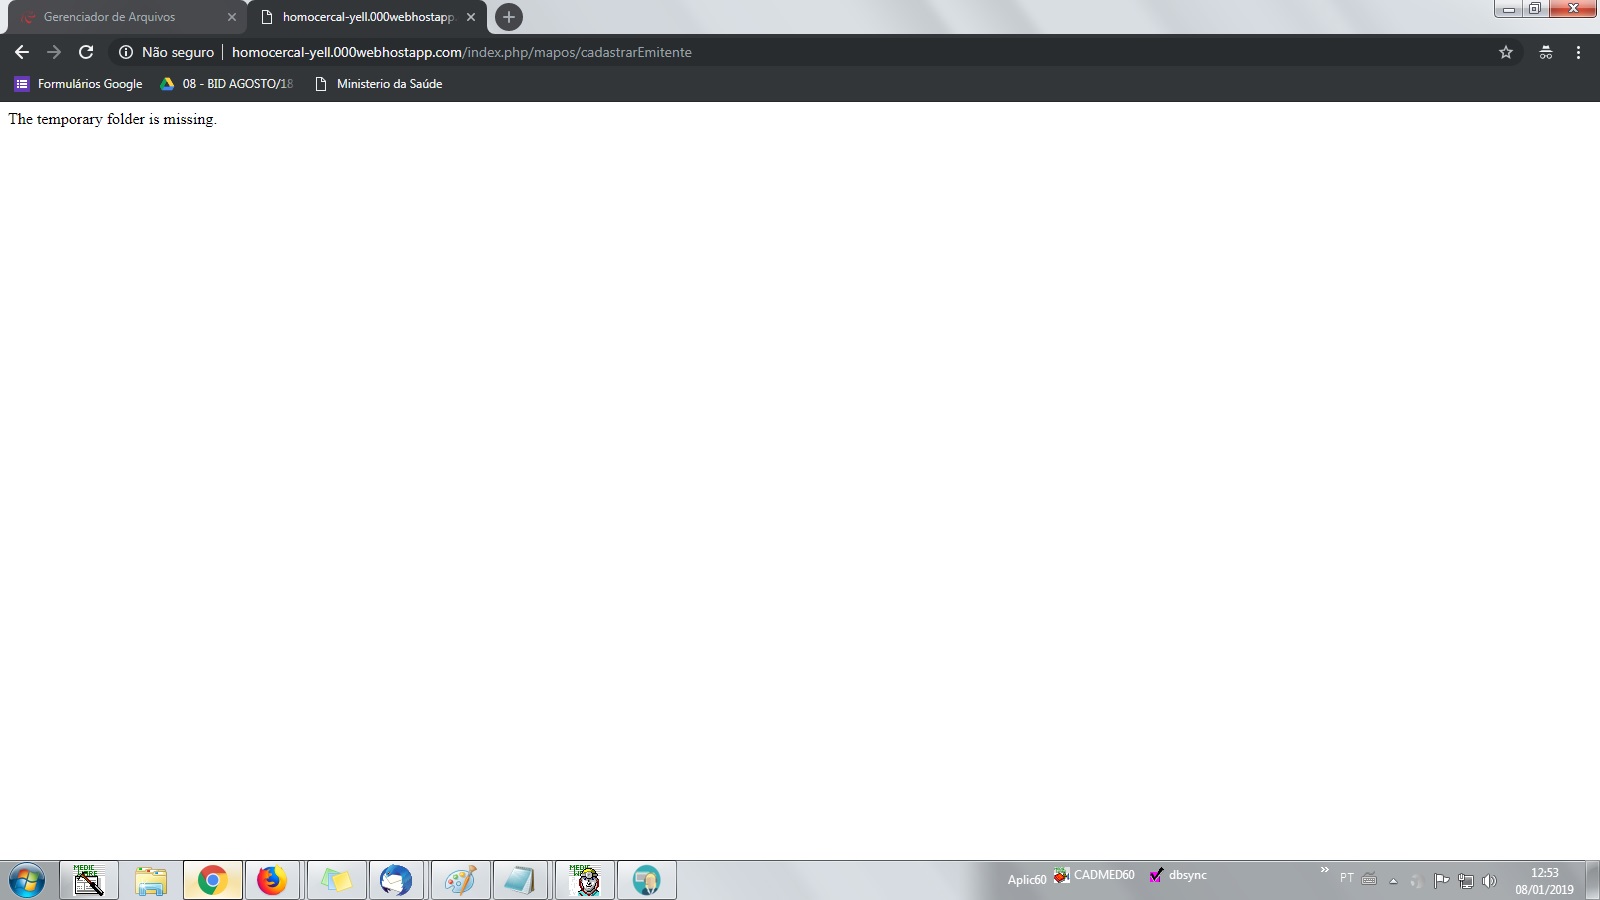Click the Action Center flag icon
The image size is (1600, 900).
(1443, 880)
